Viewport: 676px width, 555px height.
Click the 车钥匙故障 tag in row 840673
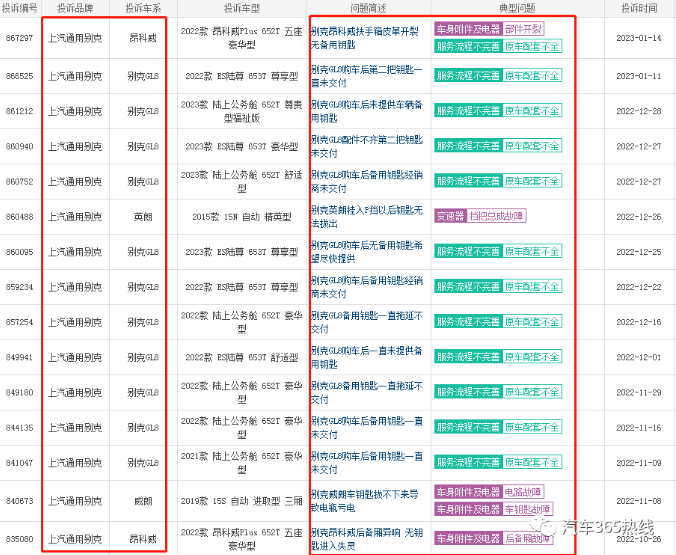point(528,509)
